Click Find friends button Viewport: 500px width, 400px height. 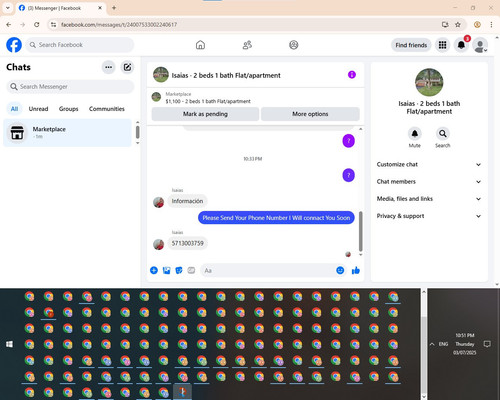[411, 45]
